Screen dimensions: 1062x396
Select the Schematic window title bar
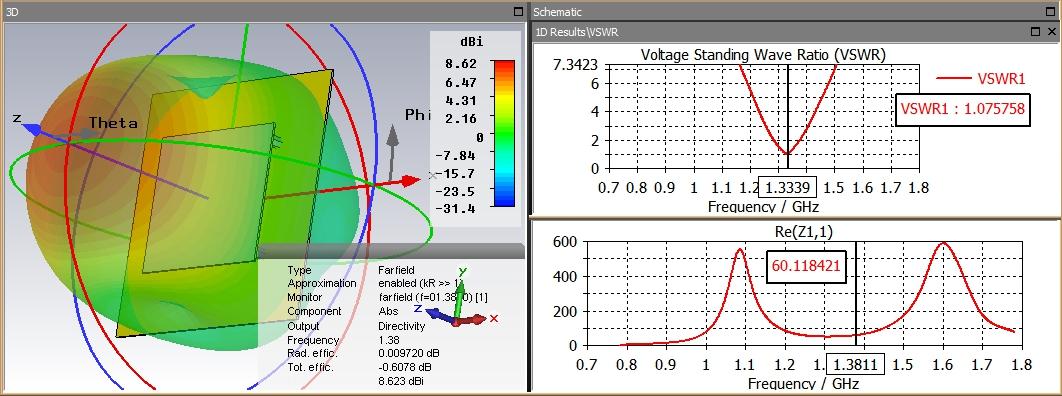[795, 12]
